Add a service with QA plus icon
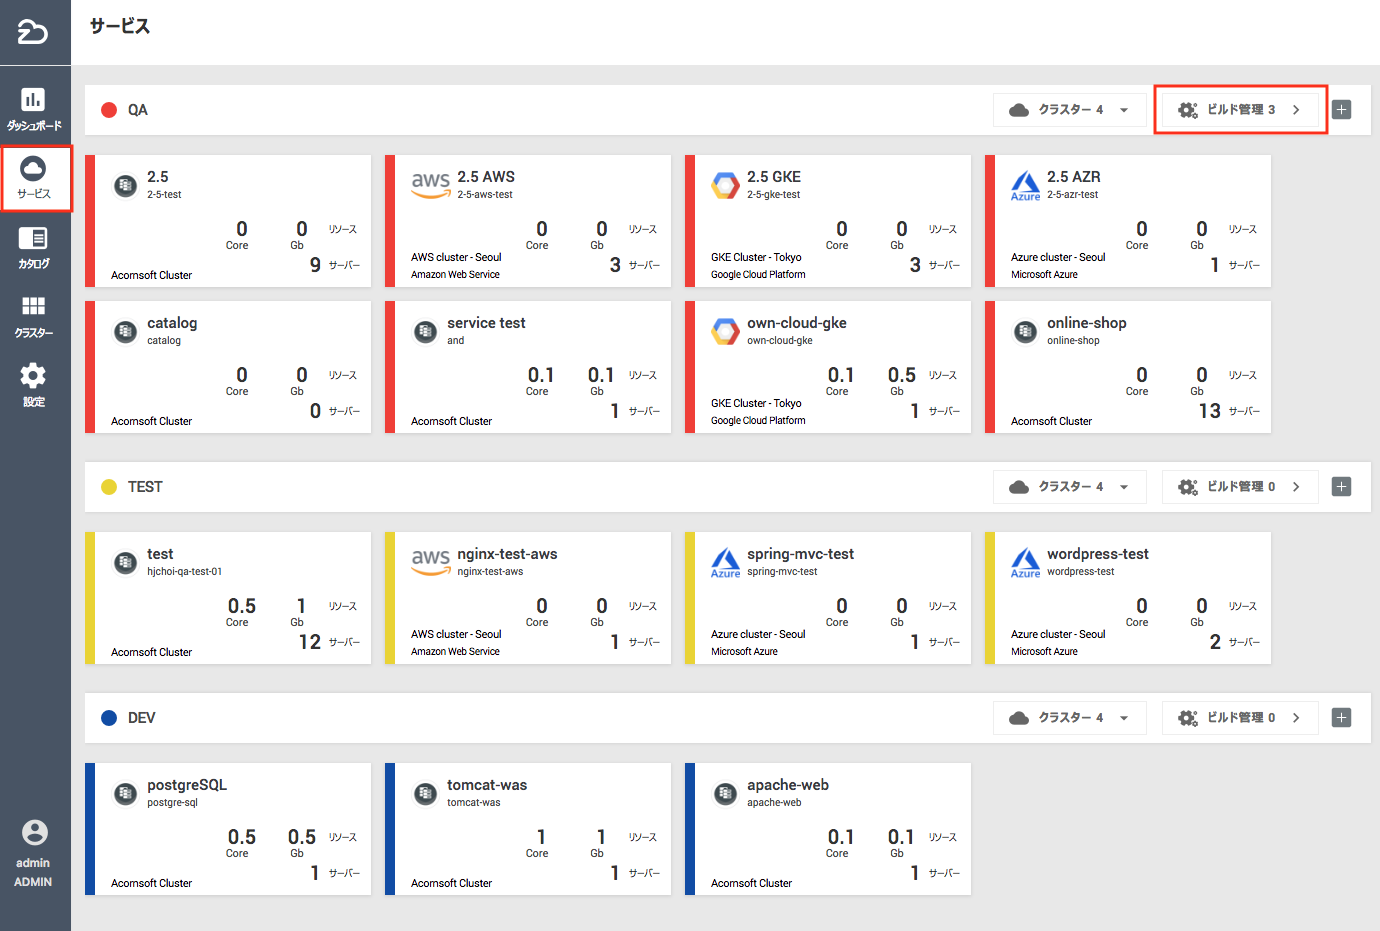Screen dimensions: 1380x931 (x=1341, y=110)
